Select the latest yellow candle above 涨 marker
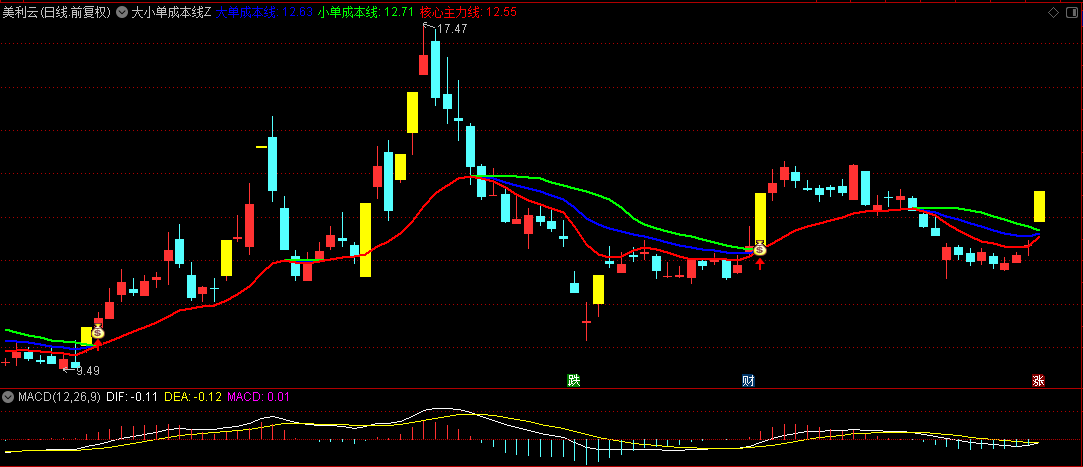 point(1039,206)
